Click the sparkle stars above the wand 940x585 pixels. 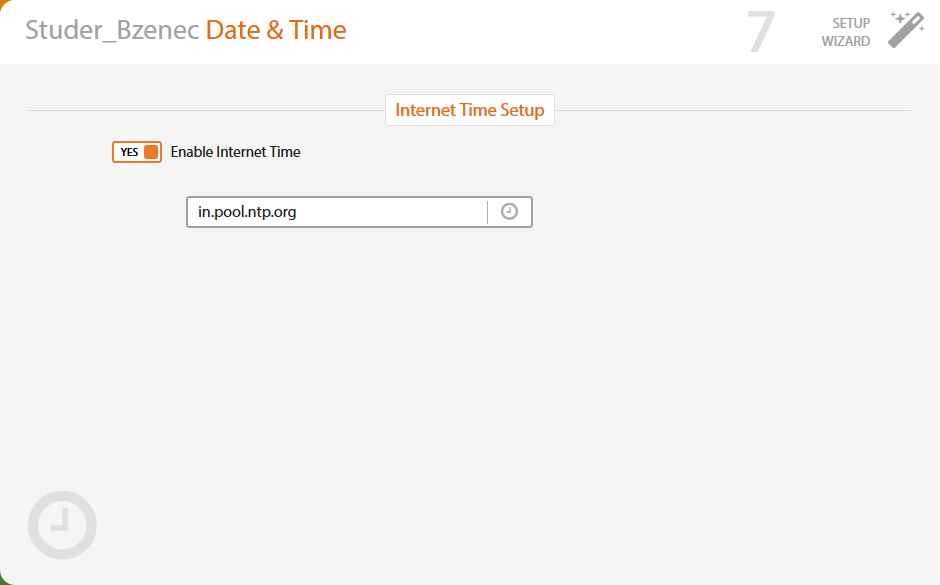click(x=900, y=17)
